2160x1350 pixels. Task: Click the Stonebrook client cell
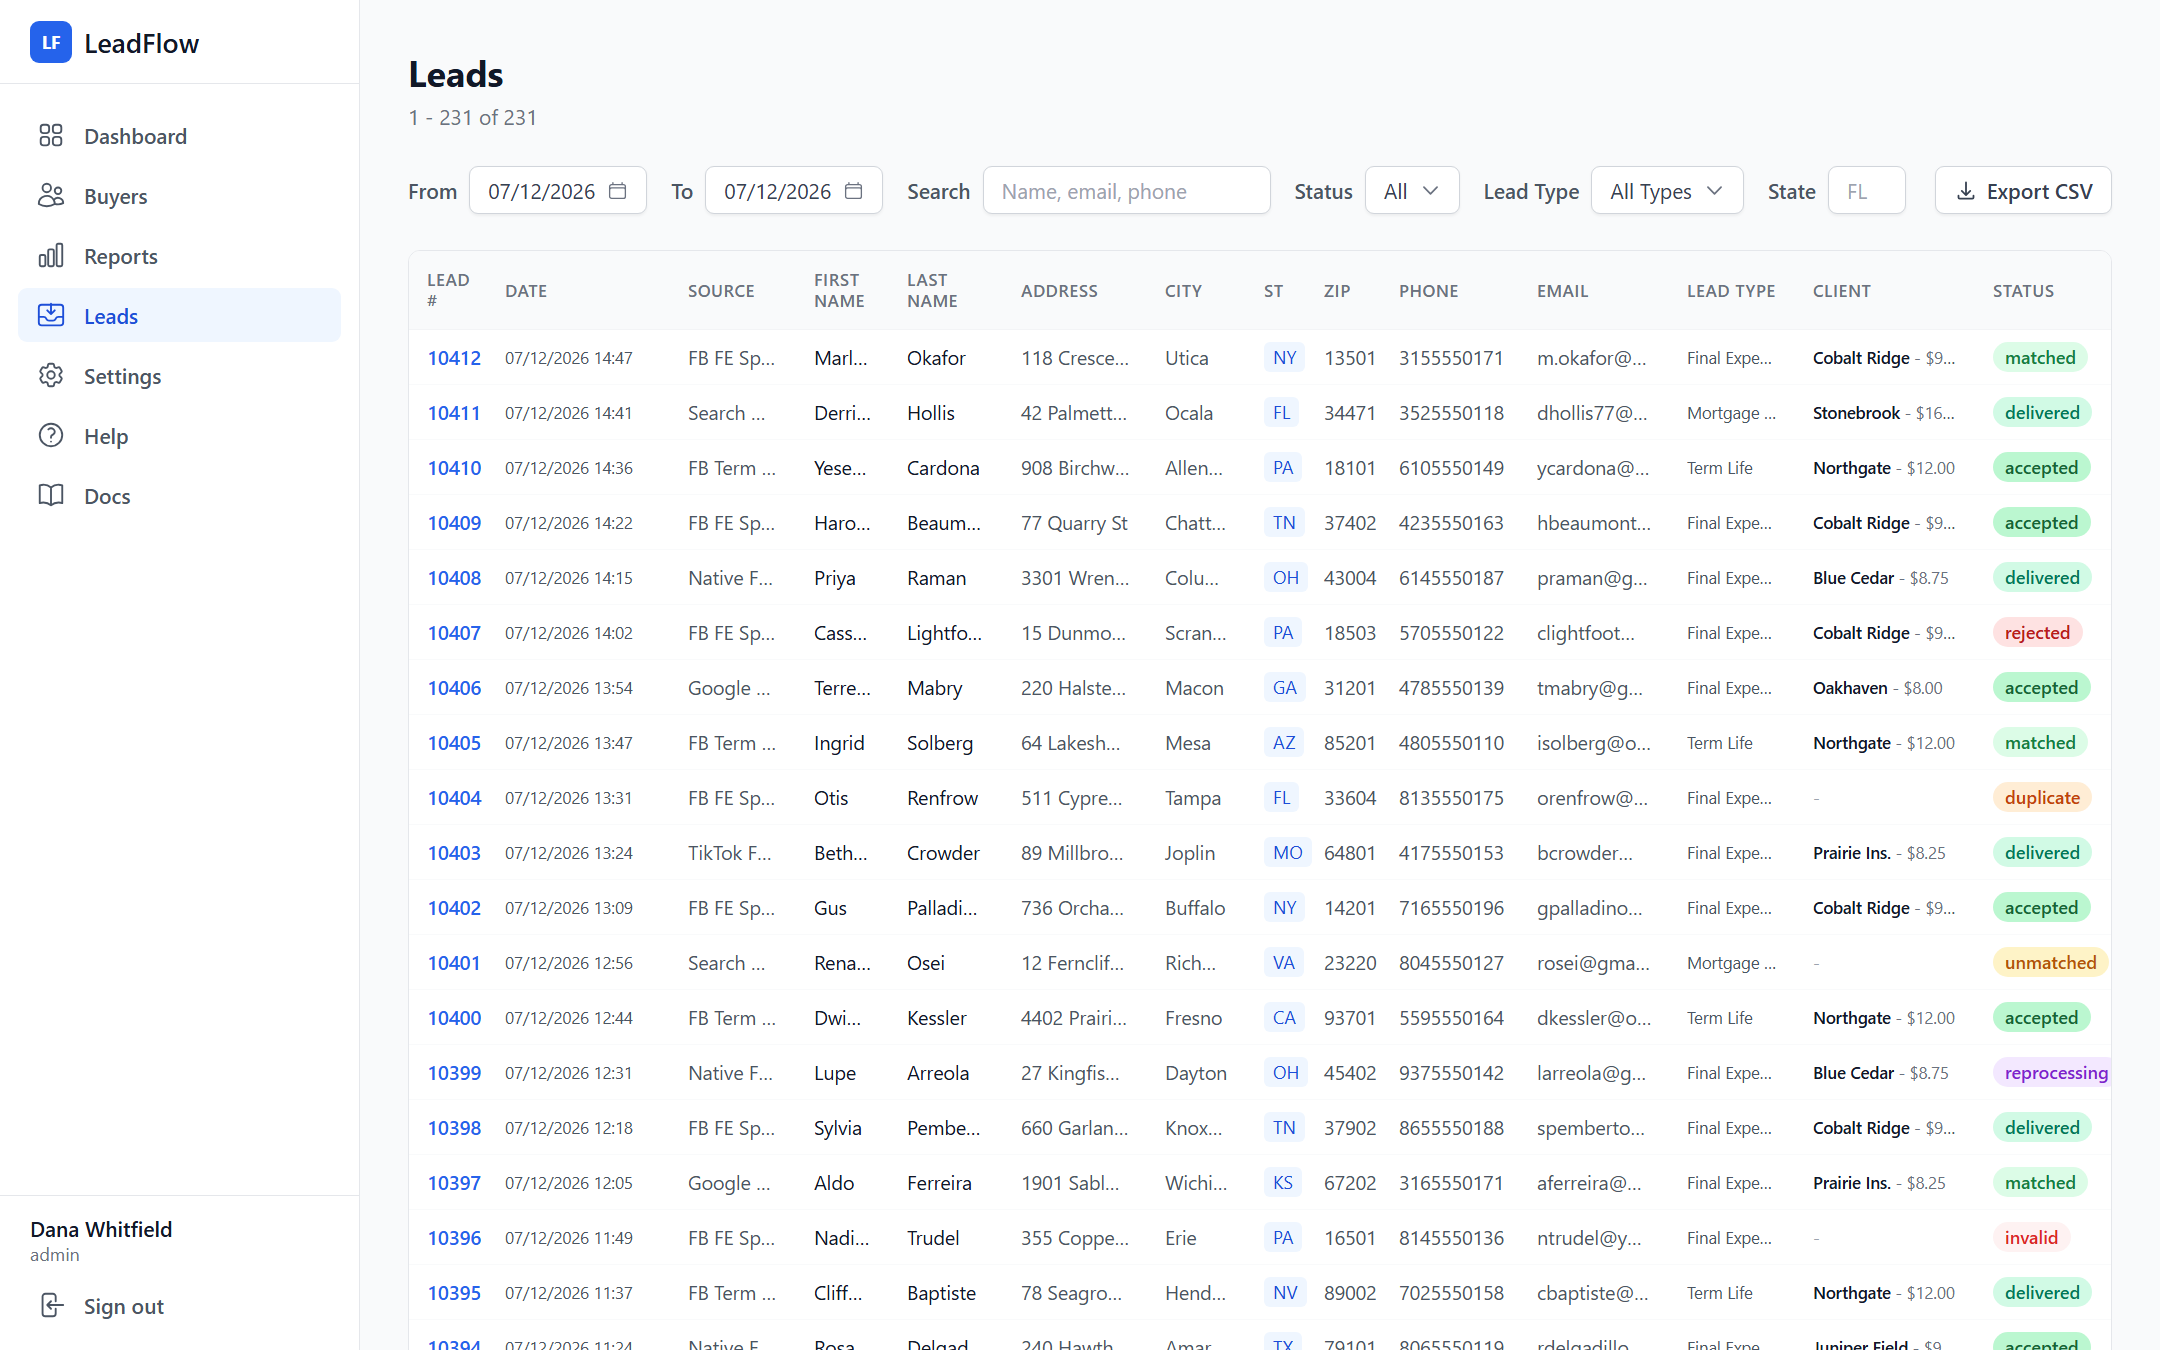[x=1883, y=413]
